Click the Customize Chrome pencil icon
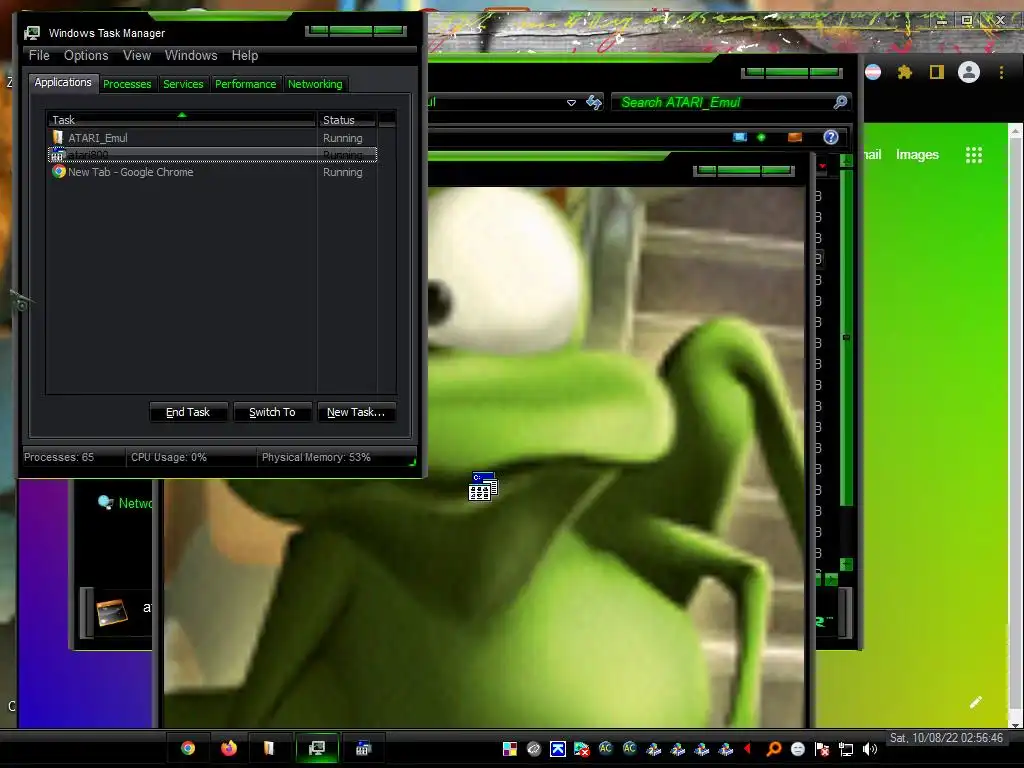 pos(976,702)
